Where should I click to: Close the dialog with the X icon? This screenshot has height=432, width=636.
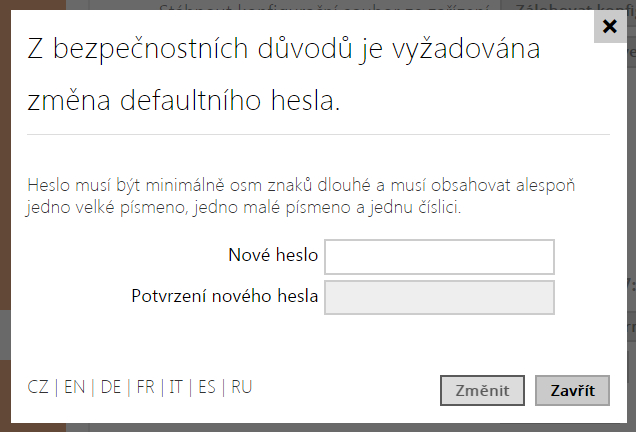[x=609, y=26]
